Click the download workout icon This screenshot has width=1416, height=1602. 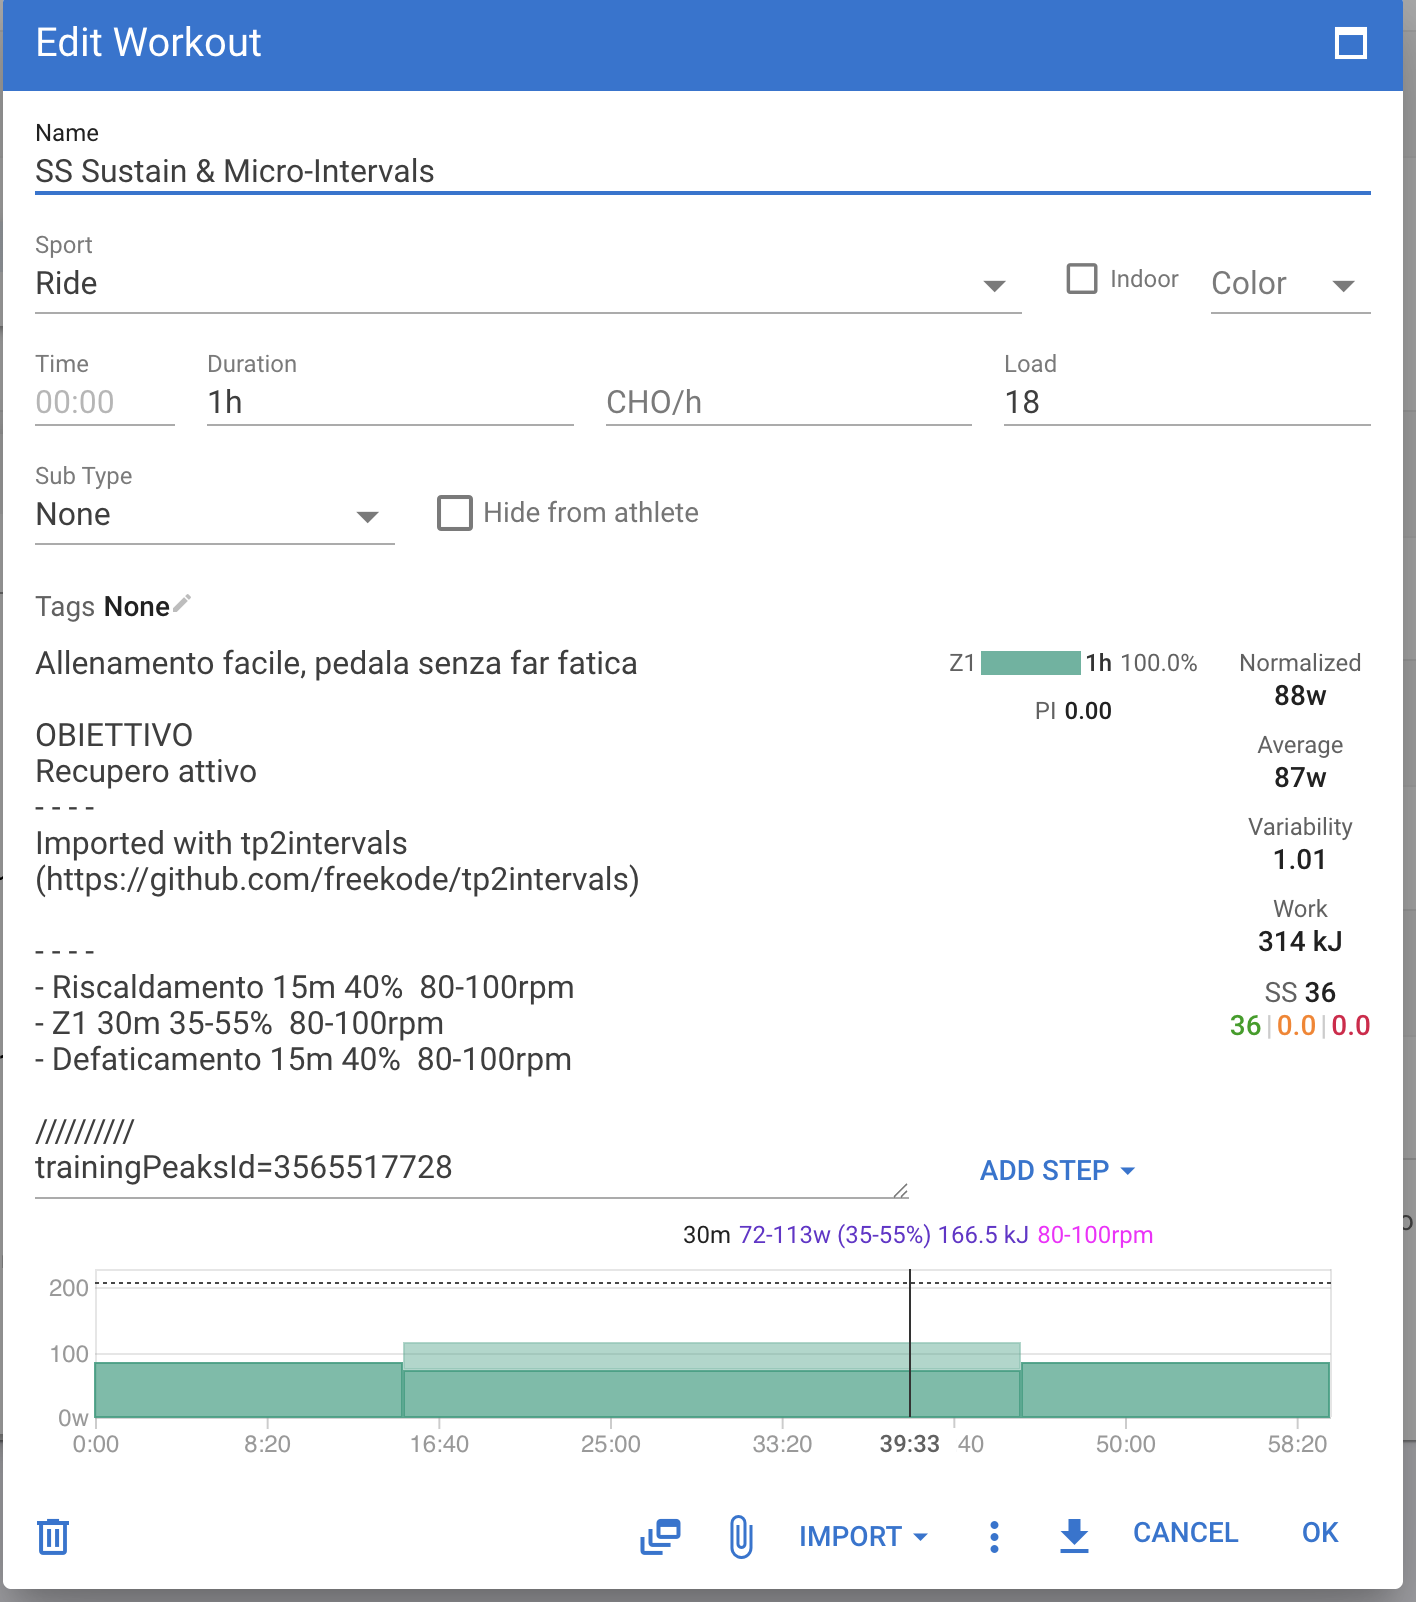[x=1074, y=1535]
